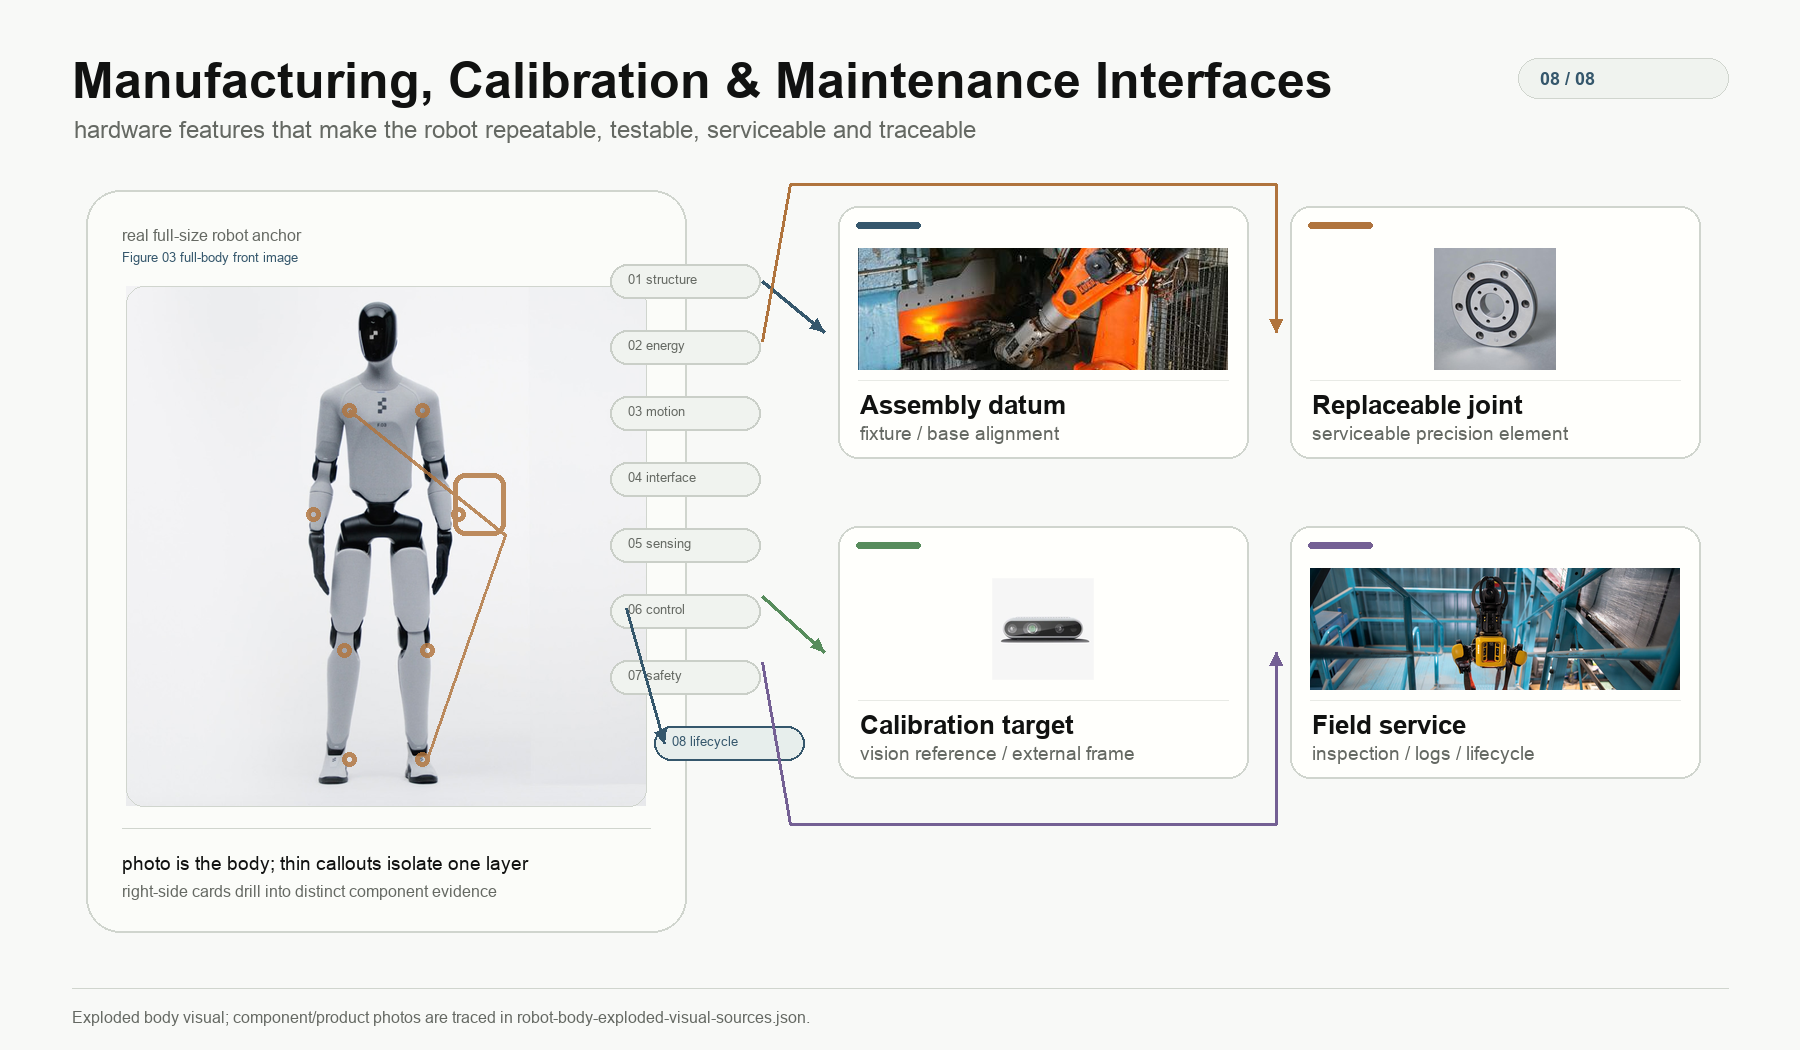Screen dimensions: 1800x1050
Task: Click the 'vision reference / external frame' subtitle
Action: point(997,754)
